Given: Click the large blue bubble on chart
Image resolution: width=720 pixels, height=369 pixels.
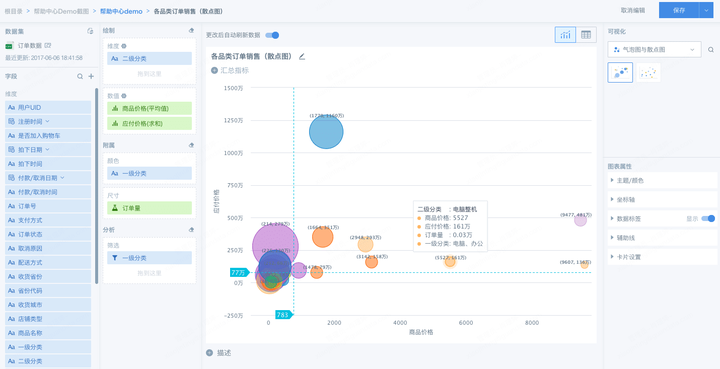Looking at the screenshot, I should [x=326, y=132].
